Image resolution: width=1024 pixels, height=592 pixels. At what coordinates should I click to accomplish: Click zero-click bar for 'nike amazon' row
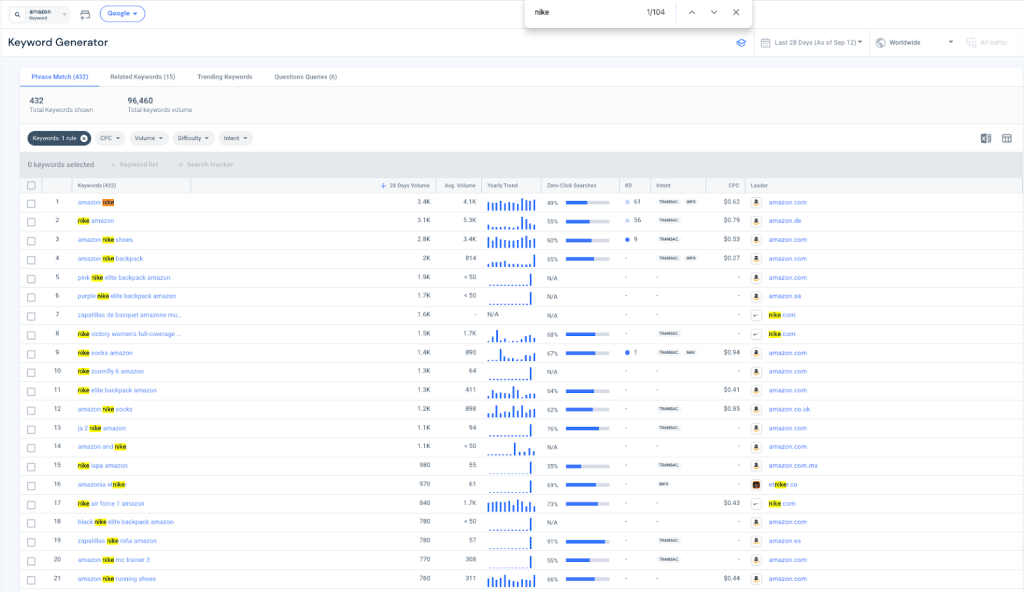click(x=587, y=221)
